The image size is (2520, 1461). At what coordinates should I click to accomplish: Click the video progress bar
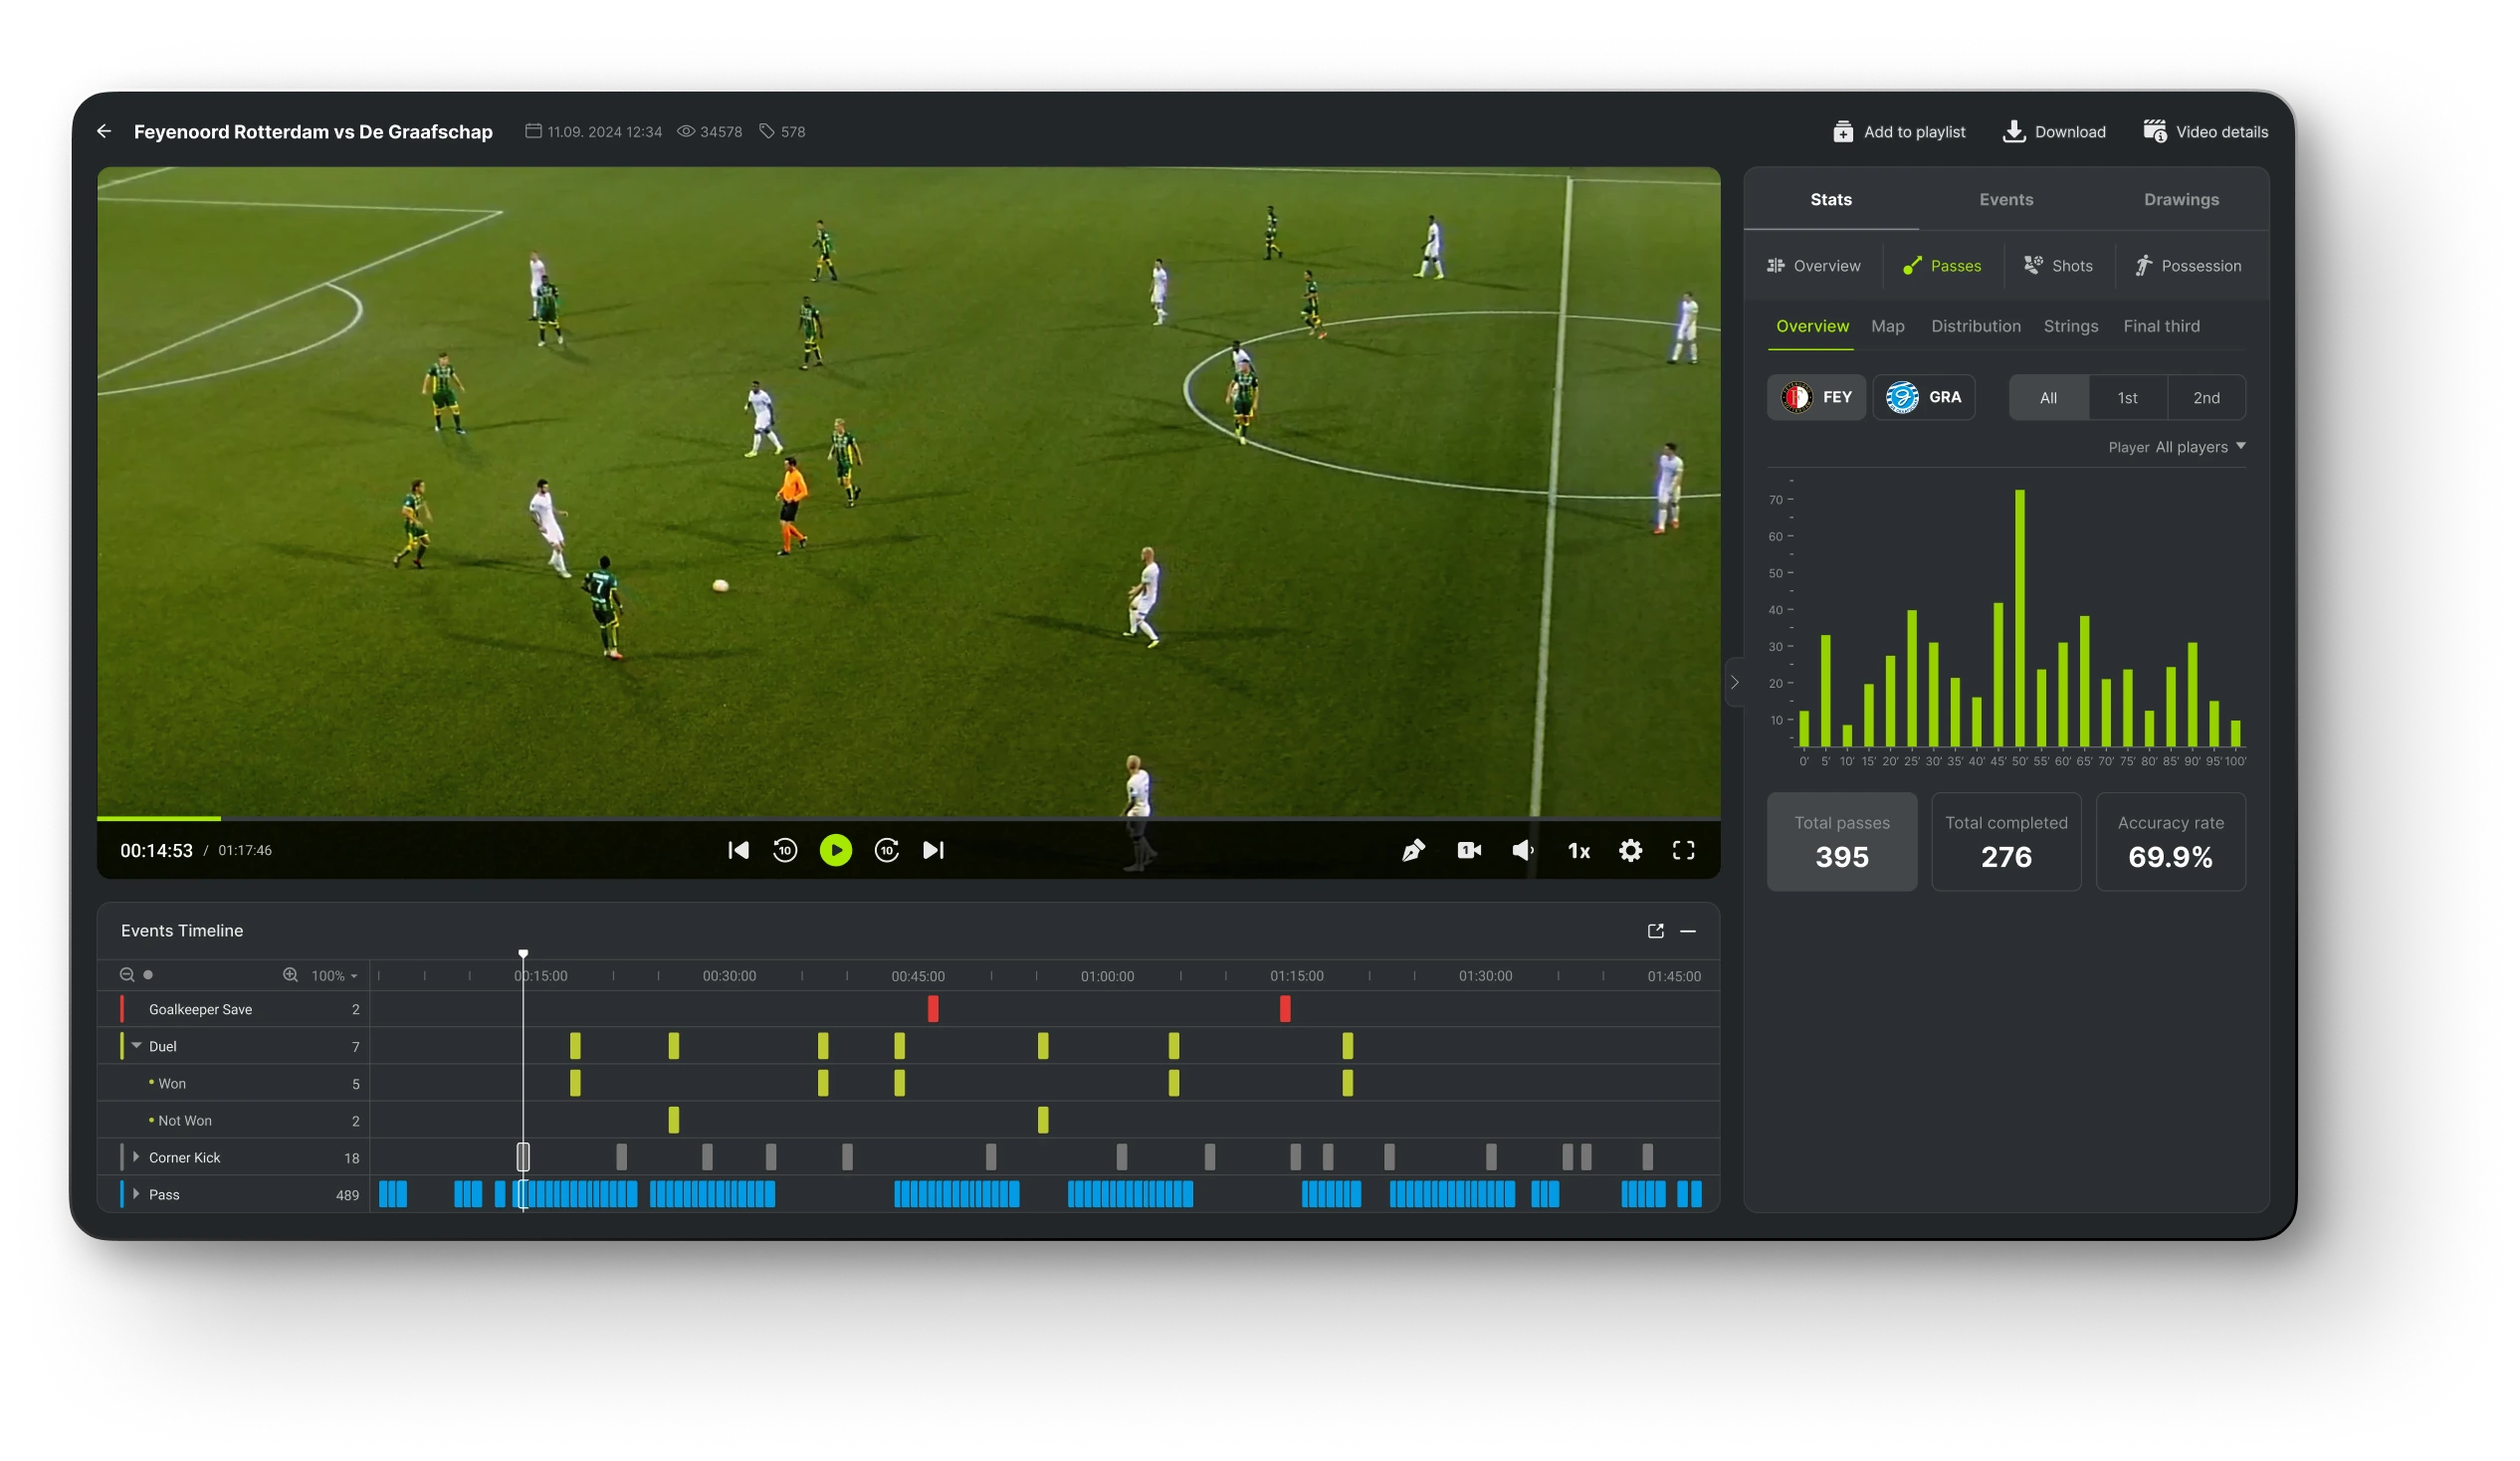pos(900,818)
